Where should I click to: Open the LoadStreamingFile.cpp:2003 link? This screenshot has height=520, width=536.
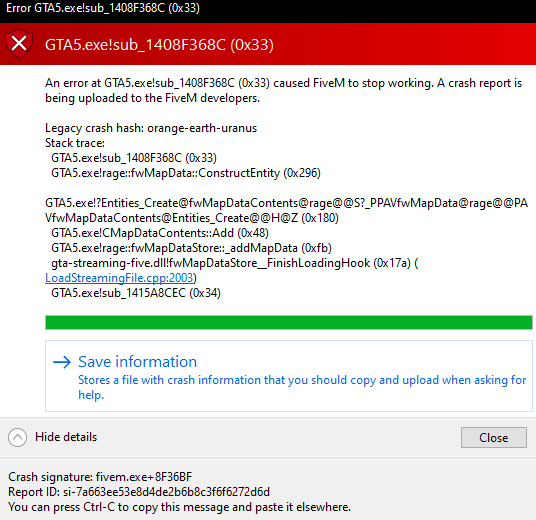coord(120,278)
